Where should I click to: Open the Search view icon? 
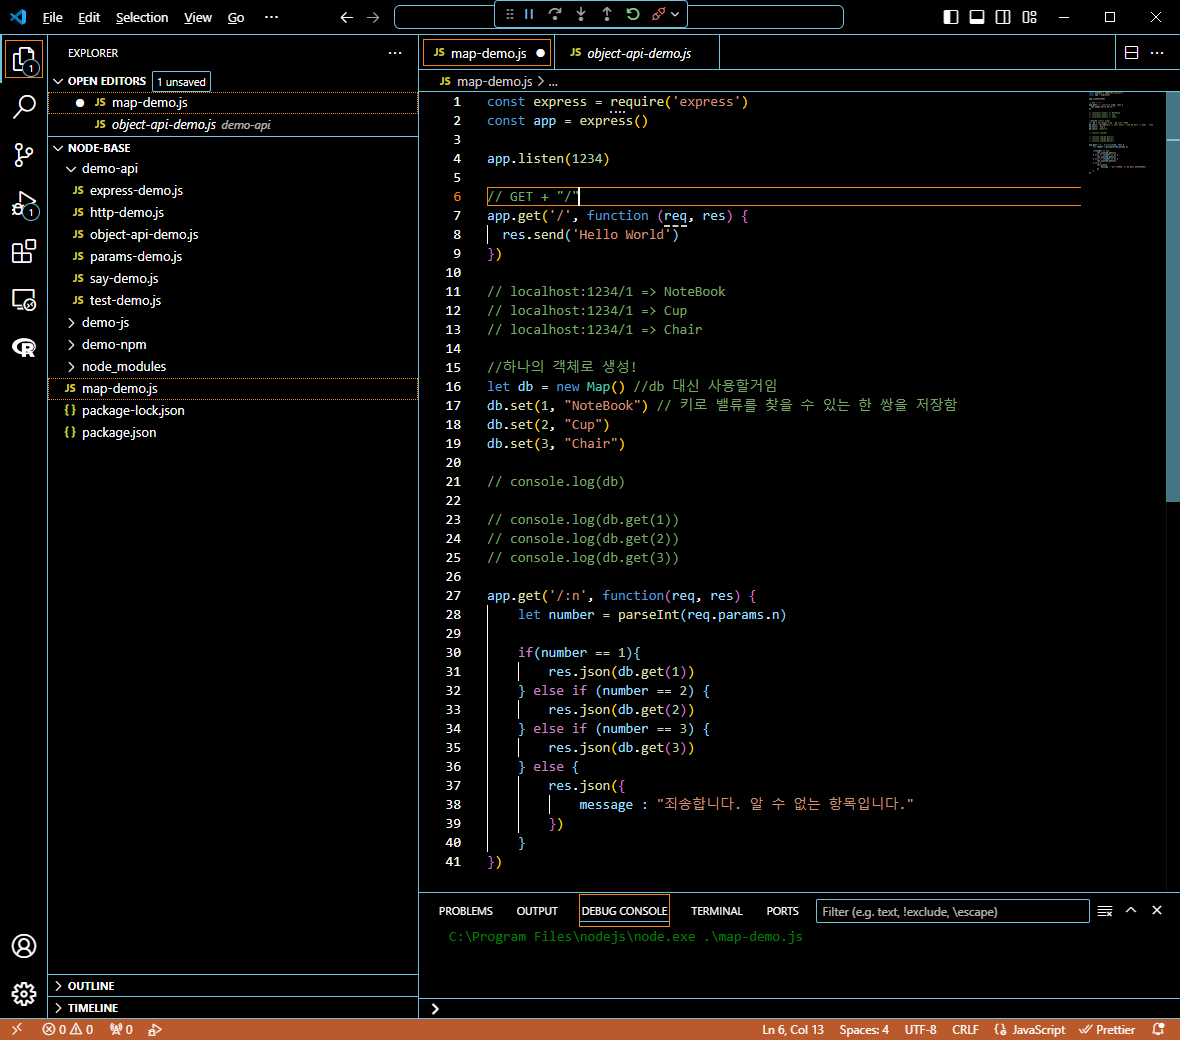24,107
